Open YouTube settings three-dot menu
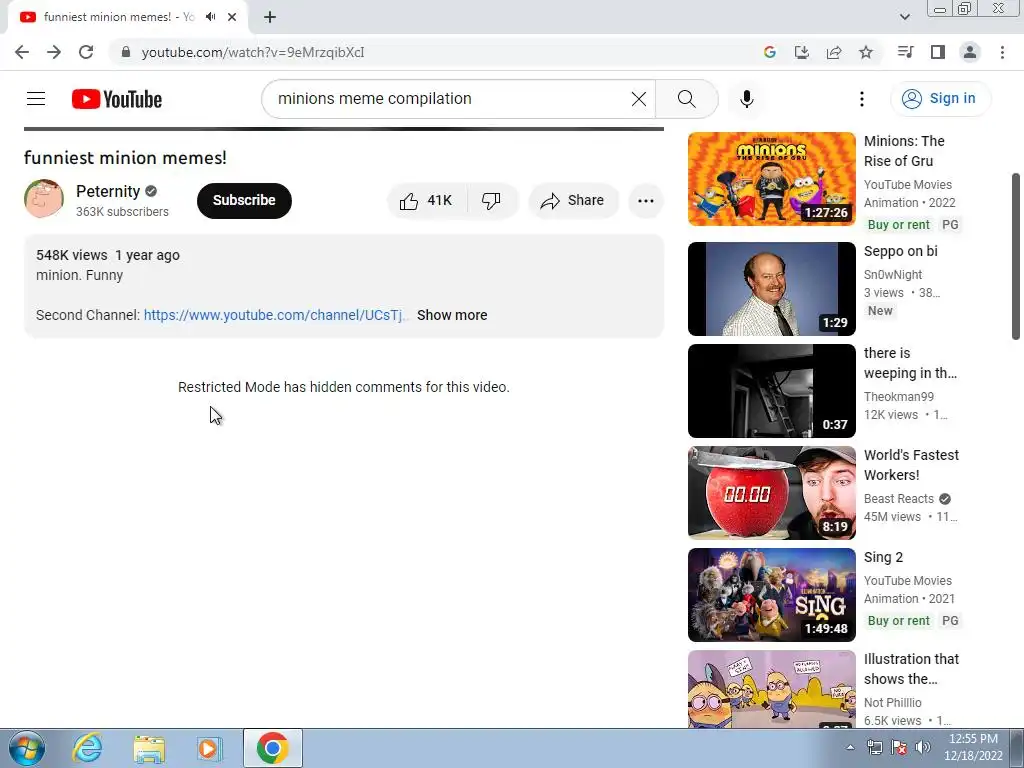This screenshot has width=1024, height=768. tap(861, 99)
